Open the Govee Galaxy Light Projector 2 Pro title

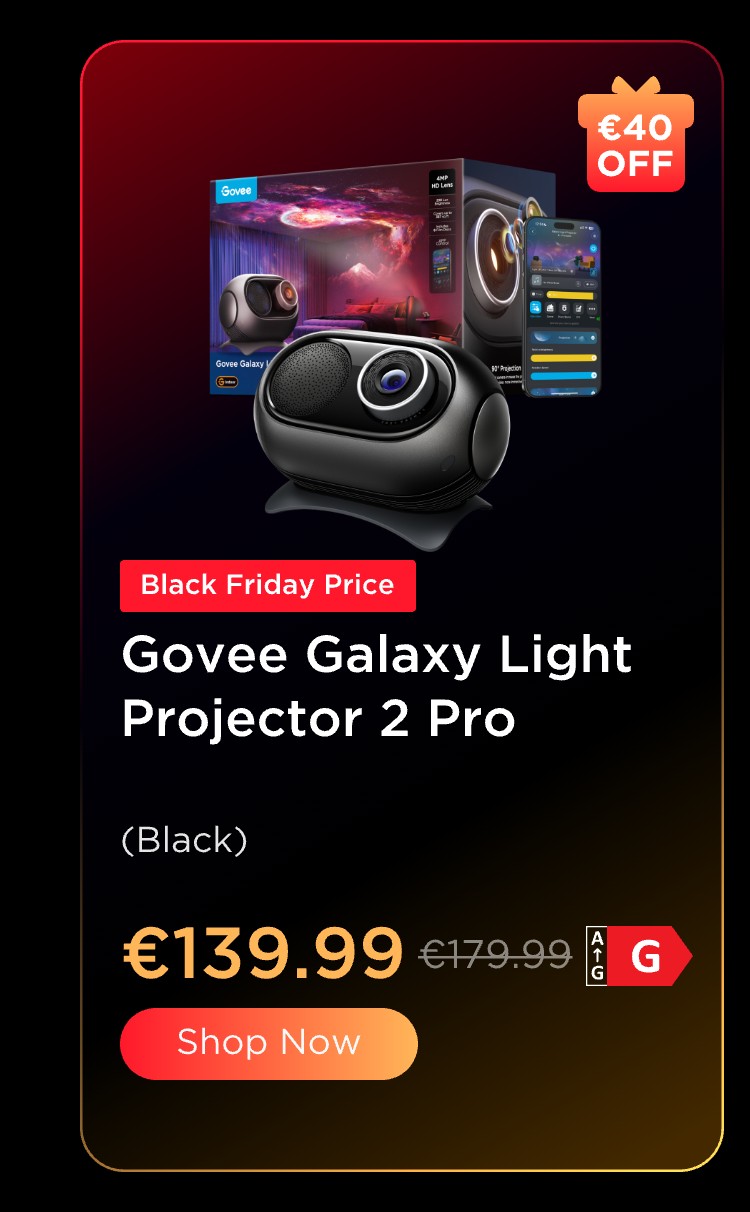(376, 687)
